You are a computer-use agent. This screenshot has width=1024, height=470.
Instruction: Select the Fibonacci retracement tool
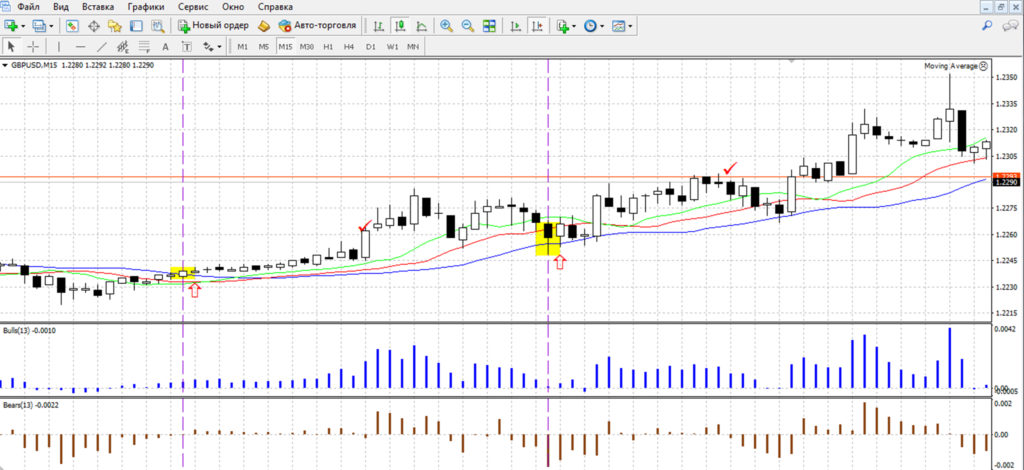(144, 46)
